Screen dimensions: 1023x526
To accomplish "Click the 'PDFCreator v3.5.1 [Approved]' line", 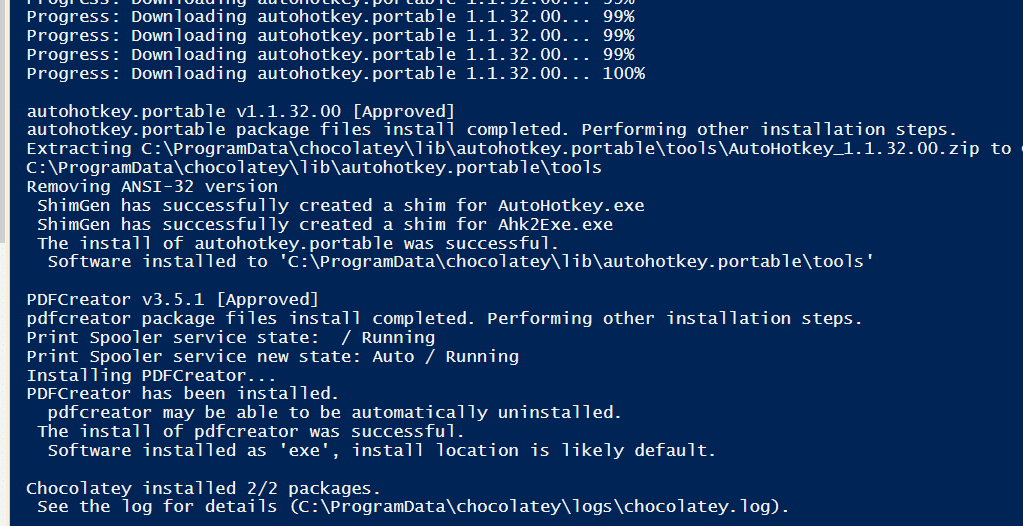I will coord(172,300).
